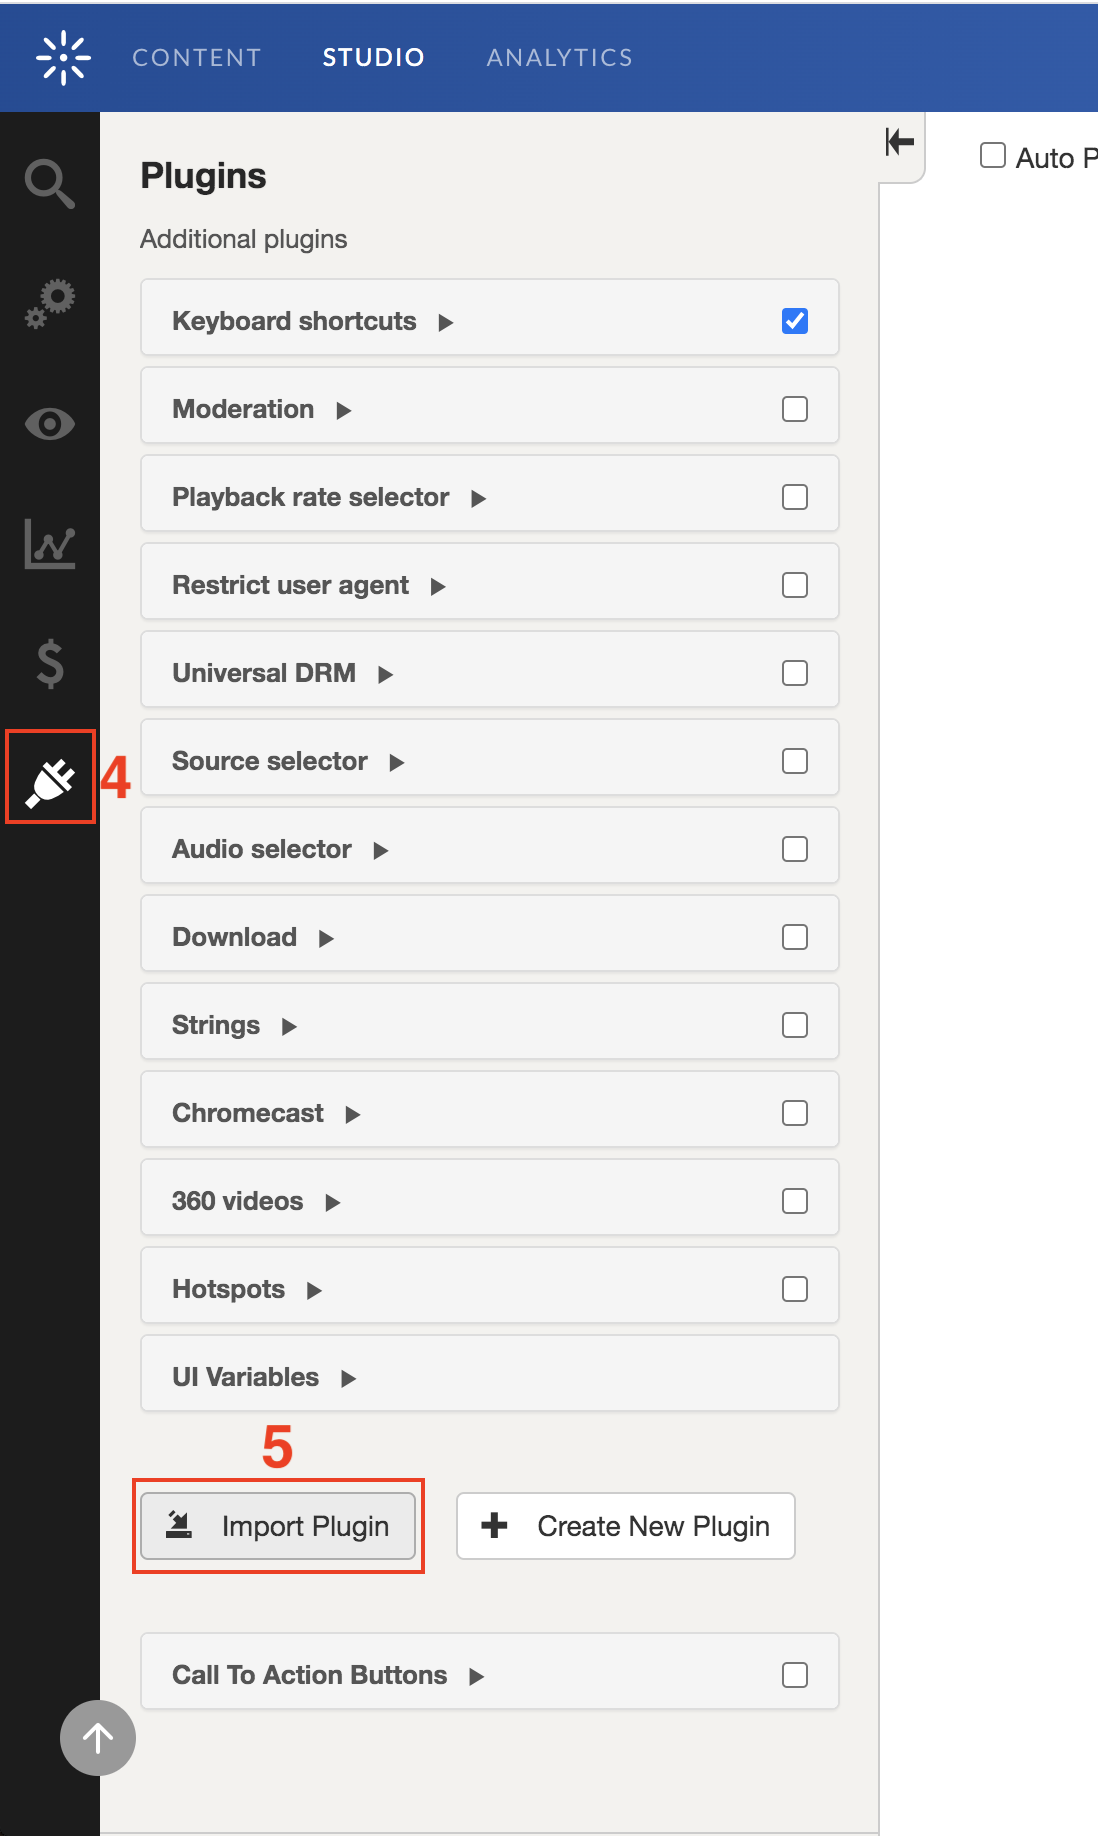
Task: Expand the UI Variables section
Action: click(348, 1378)
